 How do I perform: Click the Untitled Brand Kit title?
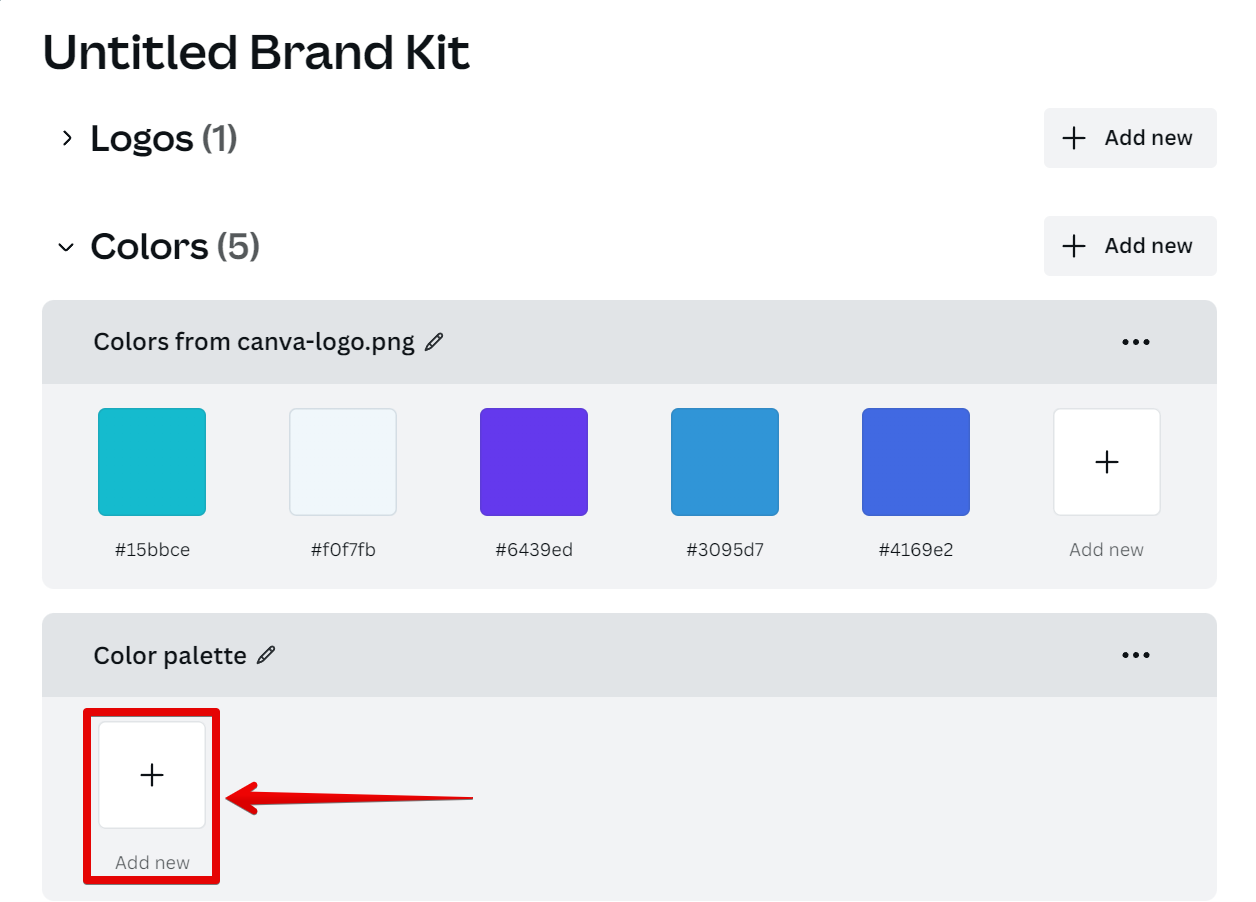coord(256,52)
